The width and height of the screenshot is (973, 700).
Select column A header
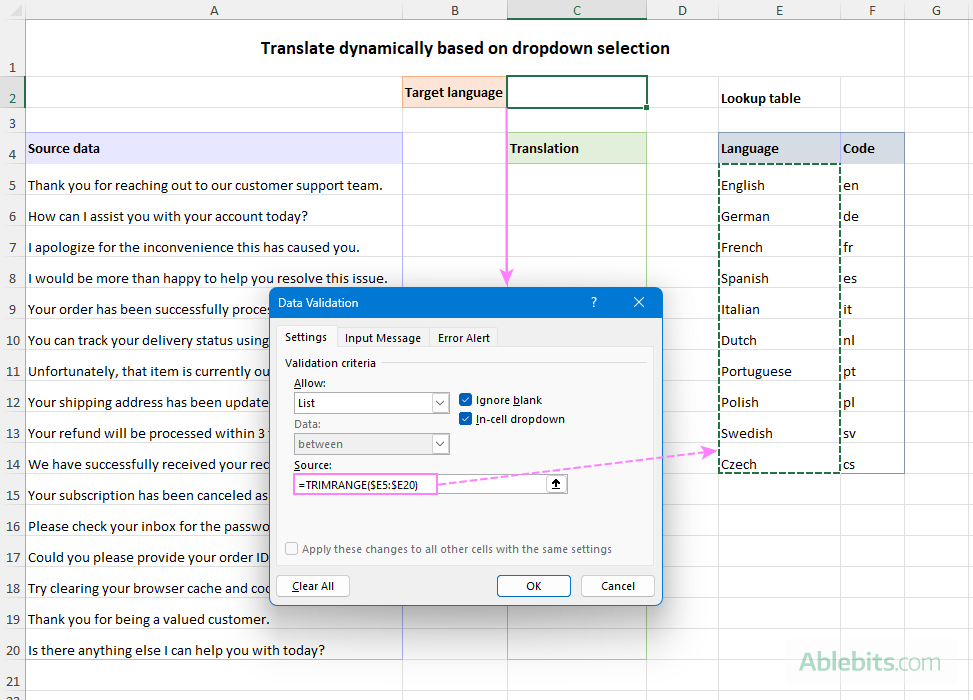pyautogui.click(x=214, y=10)
